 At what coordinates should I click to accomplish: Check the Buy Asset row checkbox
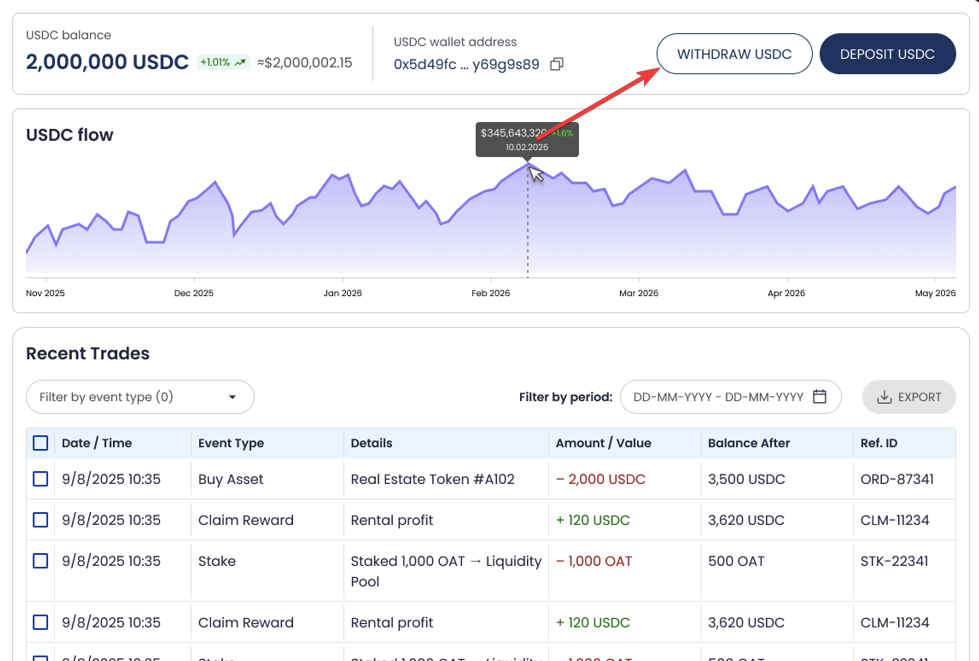point(40,479)
